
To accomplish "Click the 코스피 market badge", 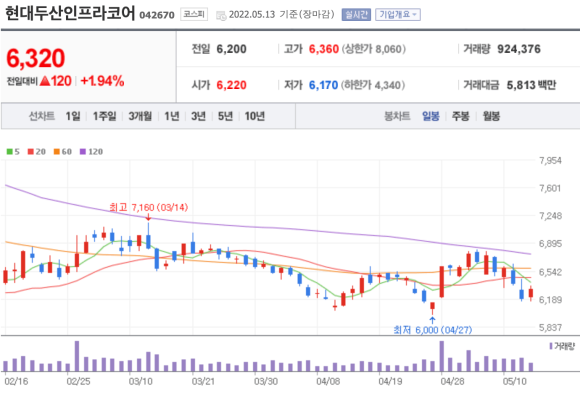I will coord(194,14).
